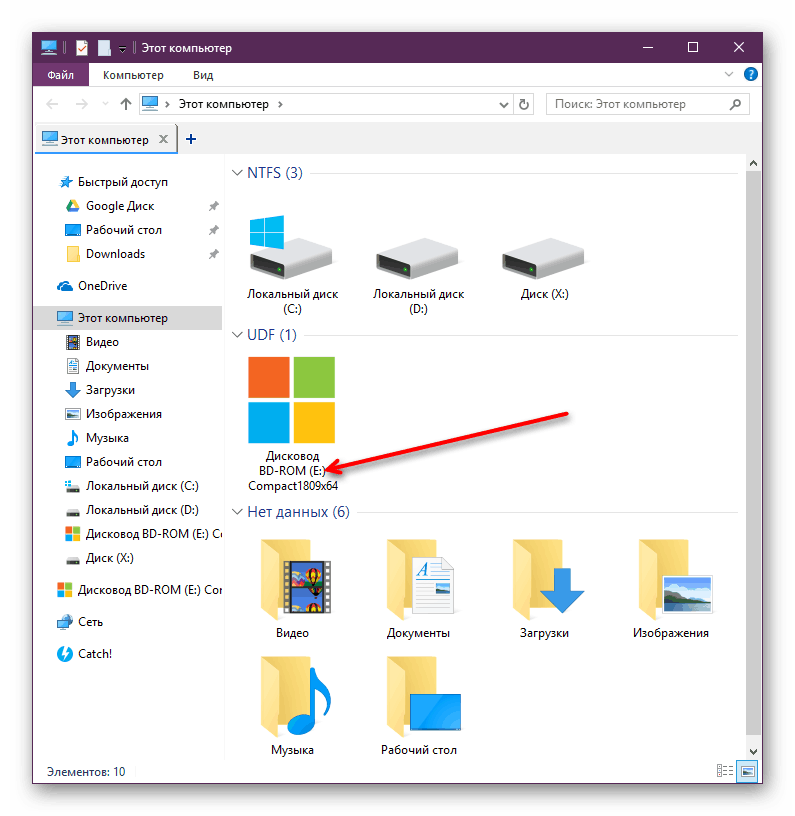Open the address bar history dropdown
Image resolution: width=795 pixels, height=816 pixels.
(504, 105)
